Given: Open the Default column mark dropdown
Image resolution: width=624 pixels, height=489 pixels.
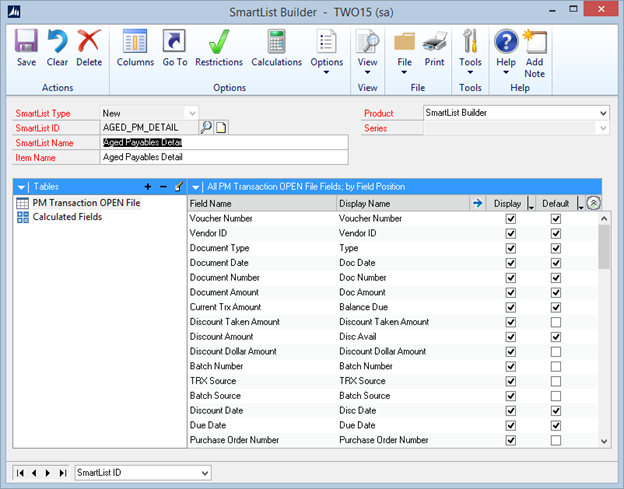Looking at the screenshot, I should click(580, 204).
